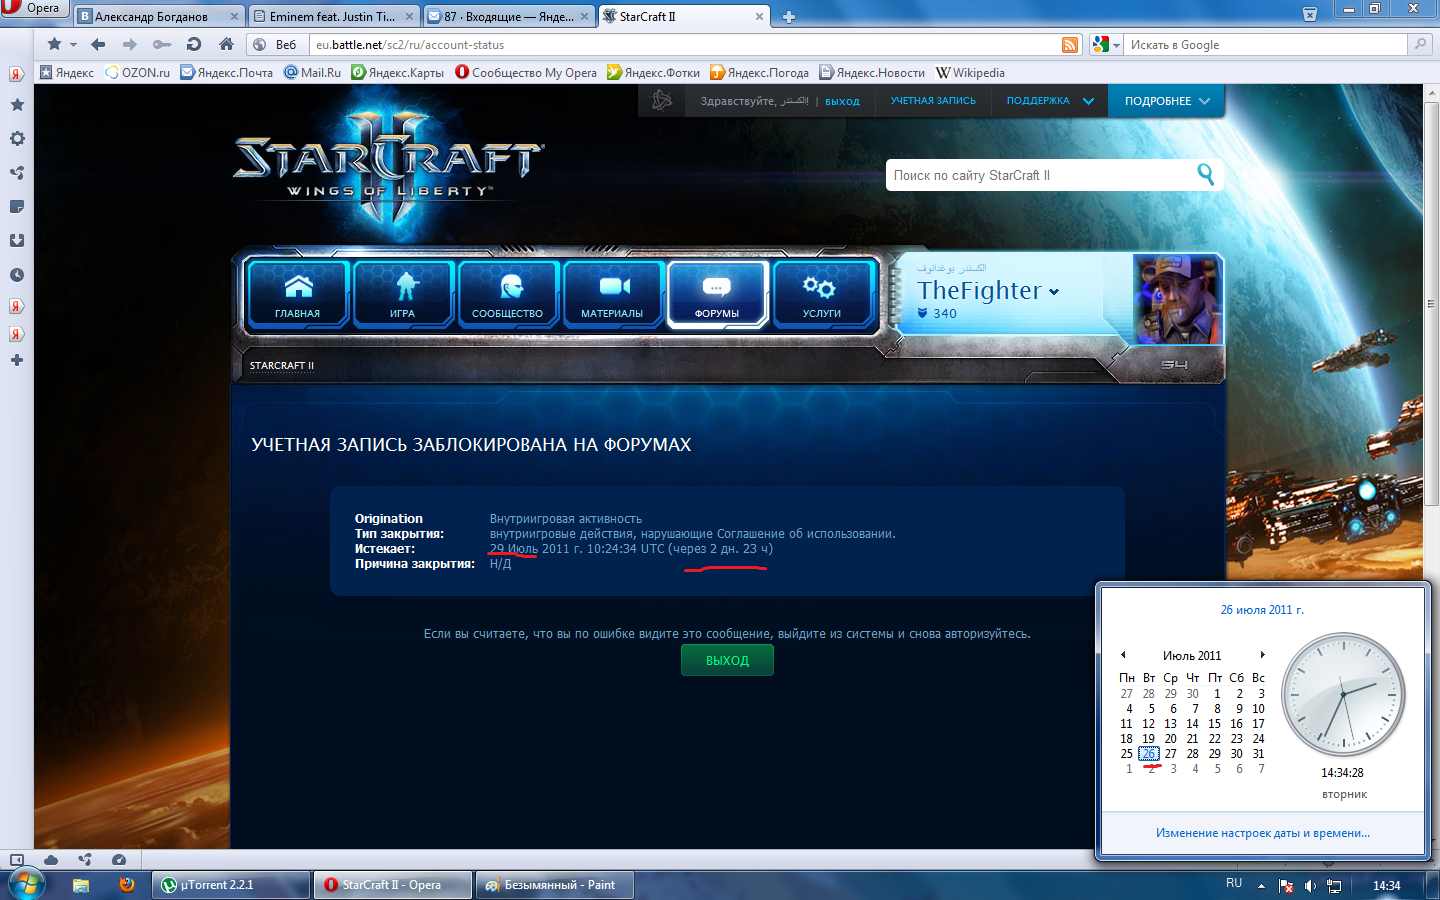
Task: Switch to µTorrent 2.2.1 in taskbar
Action: (x=232, y=885)
